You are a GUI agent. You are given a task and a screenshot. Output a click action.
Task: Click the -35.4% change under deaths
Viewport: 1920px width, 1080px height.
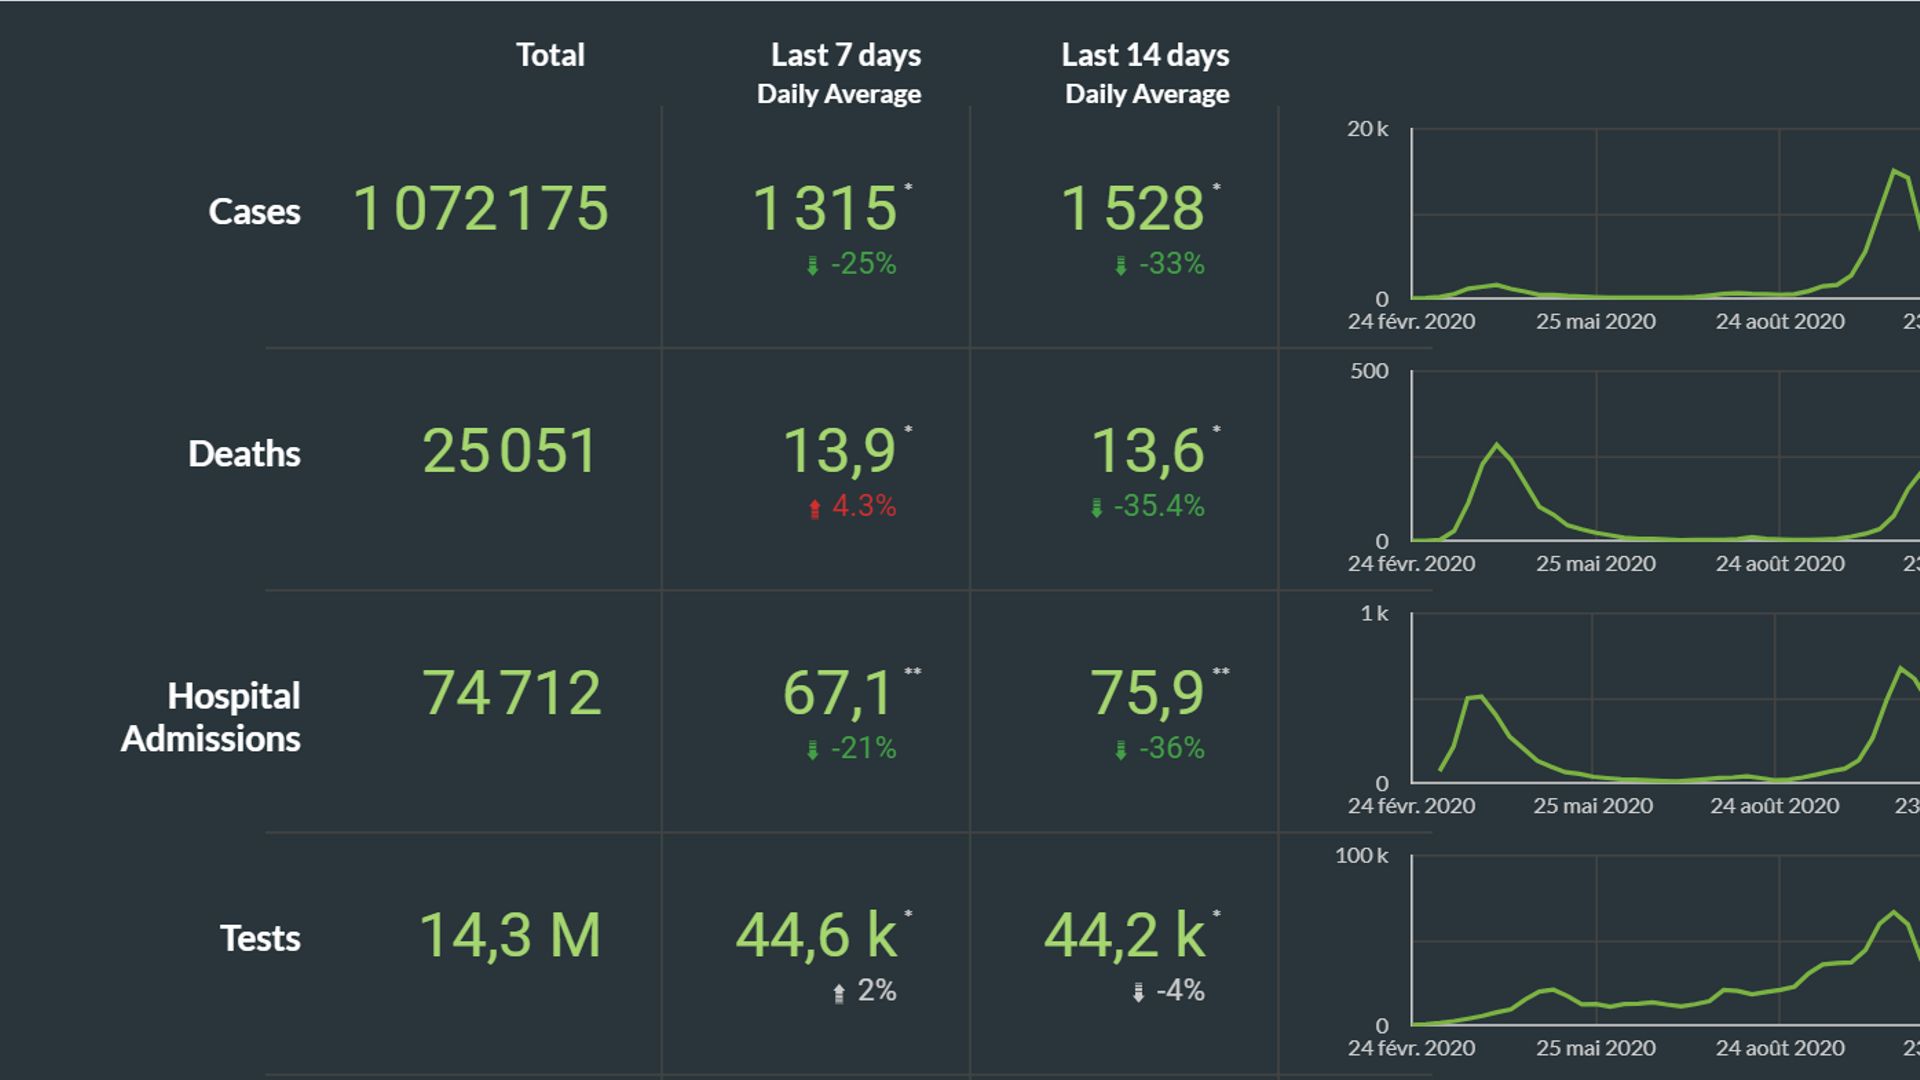click(x=1159, y=506)
